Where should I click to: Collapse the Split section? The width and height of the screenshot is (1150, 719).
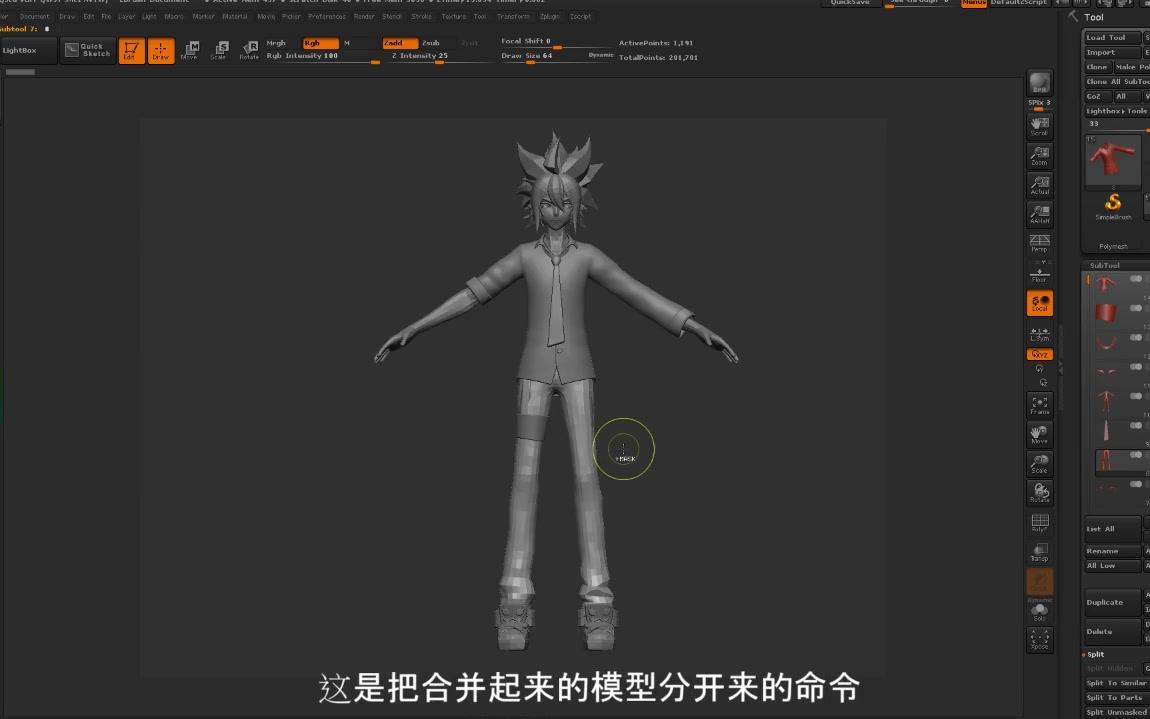coord(1095,654)
